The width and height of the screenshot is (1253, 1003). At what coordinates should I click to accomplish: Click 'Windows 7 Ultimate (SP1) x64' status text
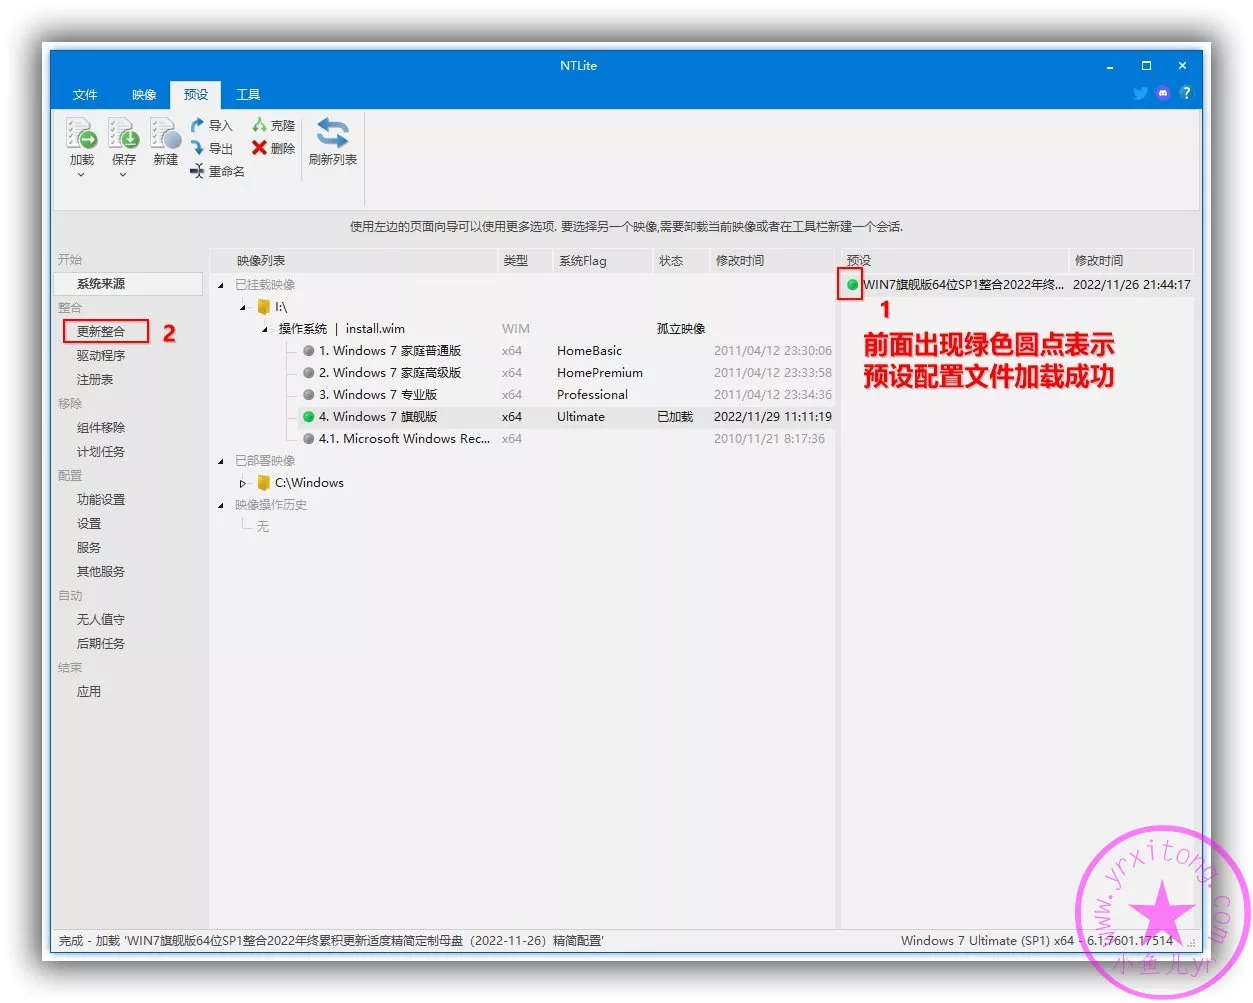pos(987,941)
